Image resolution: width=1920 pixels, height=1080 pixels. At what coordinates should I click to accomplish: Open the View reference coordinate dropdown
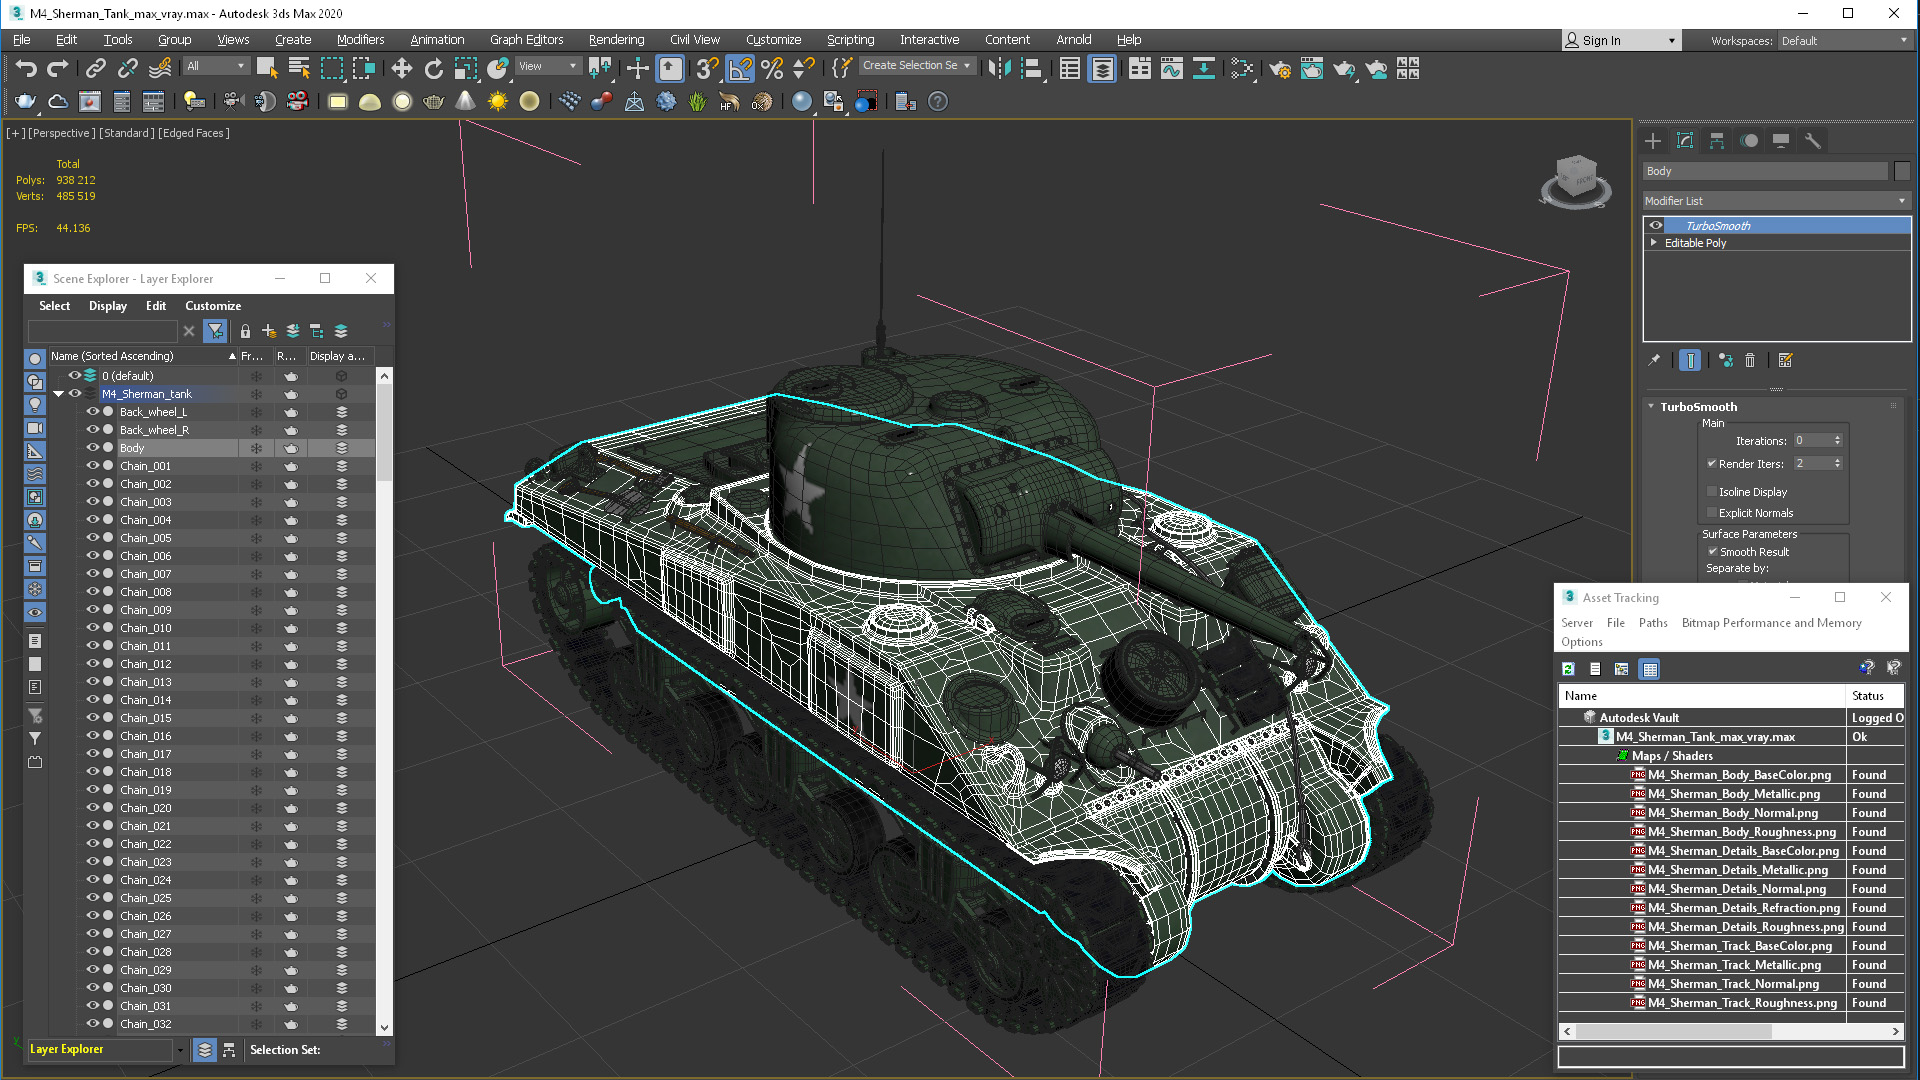547,66
